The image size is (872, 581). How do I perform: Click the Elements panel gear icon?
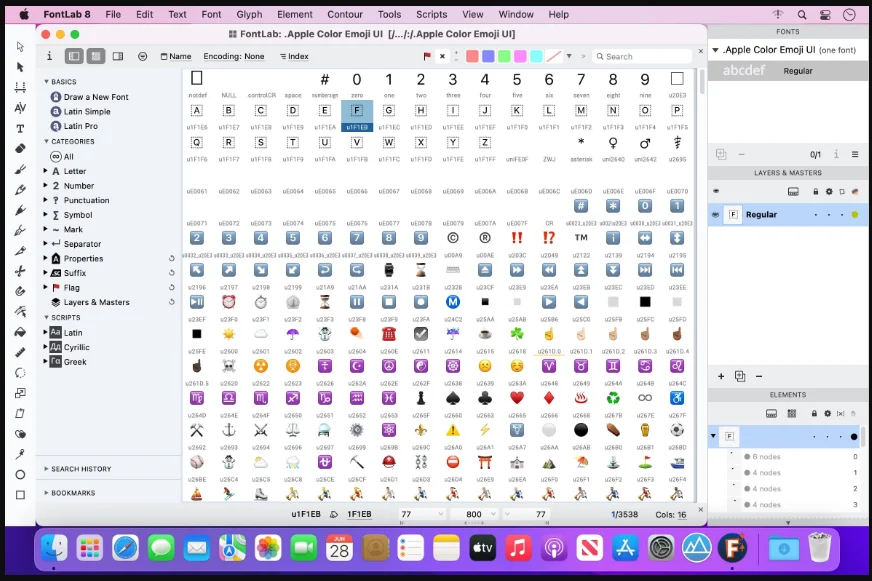click(828, 414)
